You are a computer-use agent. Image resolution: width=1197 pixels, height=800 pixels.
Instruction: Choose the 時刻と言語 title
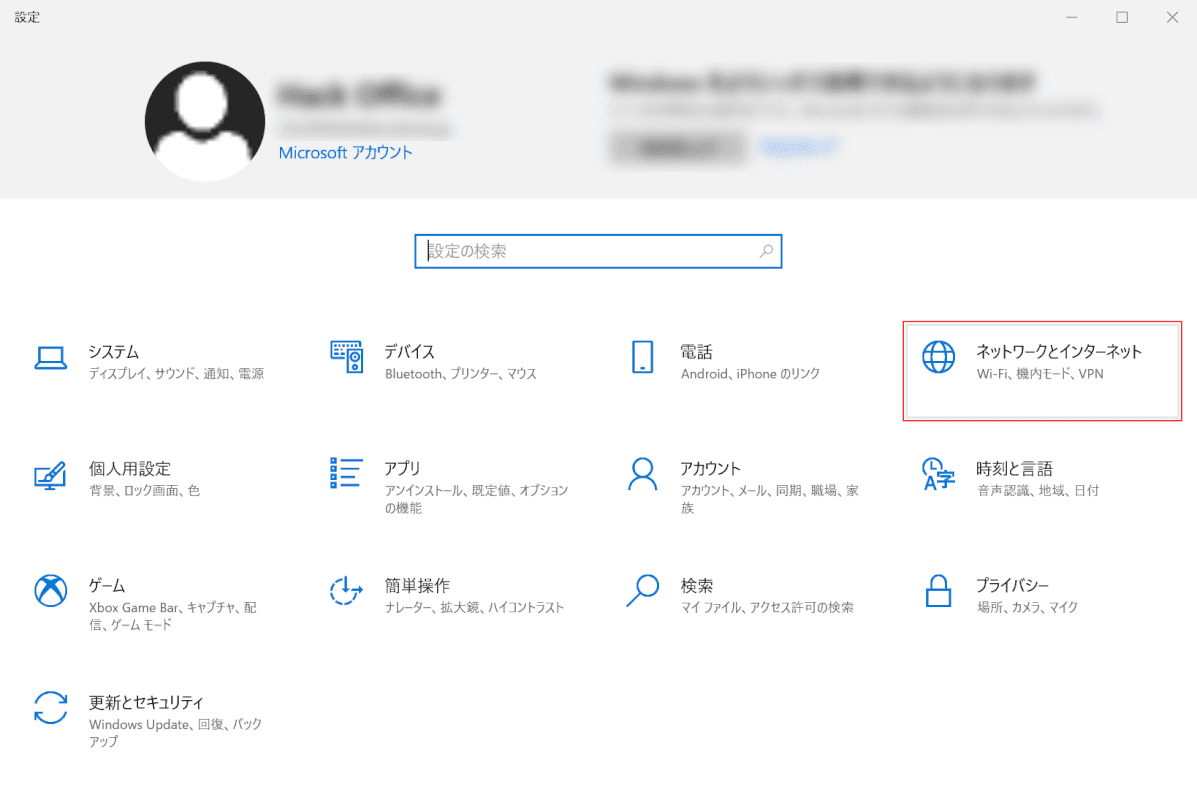1015,469
